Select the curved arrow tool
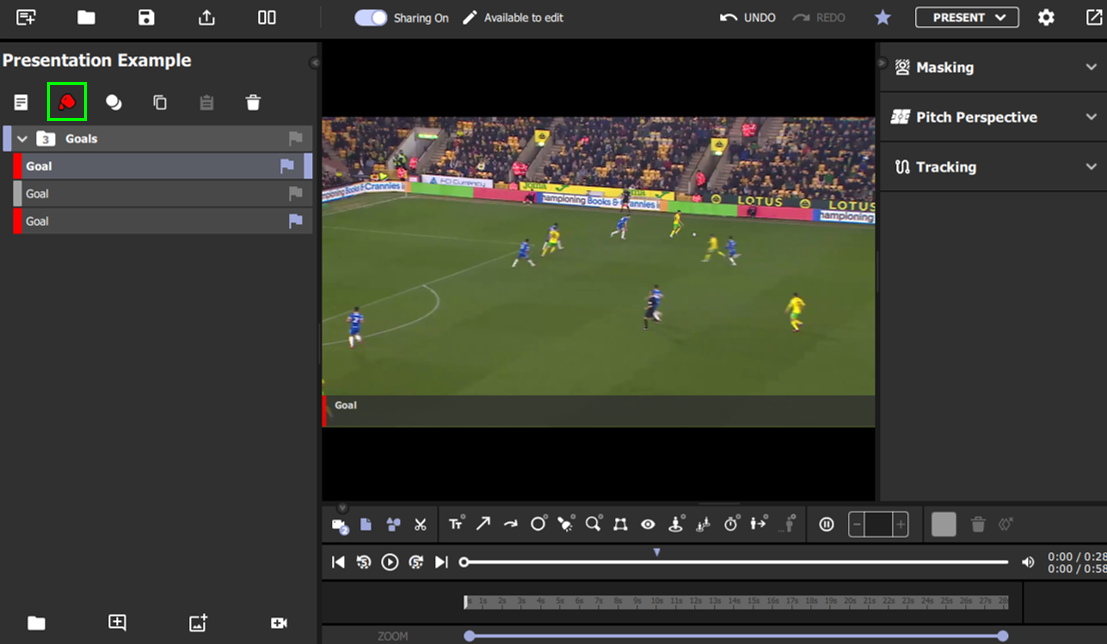The width and height of the screenshot is (1107, 644). [510, 524]
